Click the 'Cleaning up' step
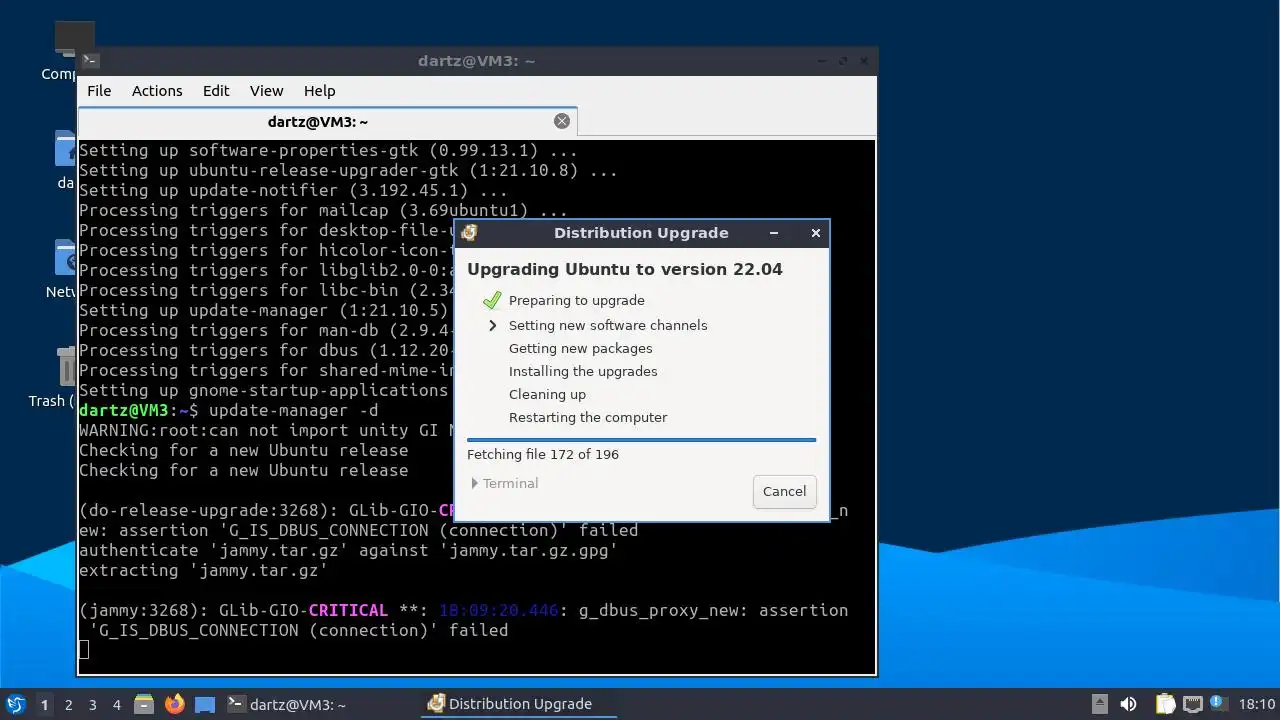Viewport: 1280px width, 720px height. tap(547, 394)
